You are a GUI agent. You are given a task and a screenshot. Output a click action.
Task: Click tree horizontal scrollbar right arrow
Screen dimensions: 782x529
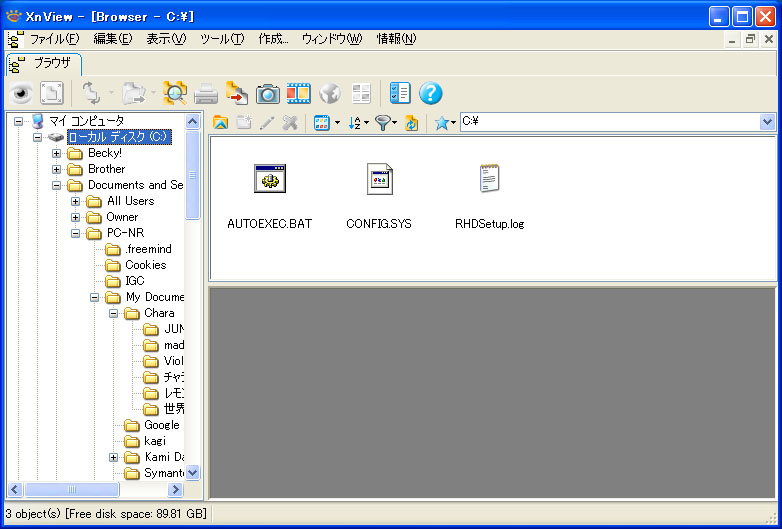(175, 490)
